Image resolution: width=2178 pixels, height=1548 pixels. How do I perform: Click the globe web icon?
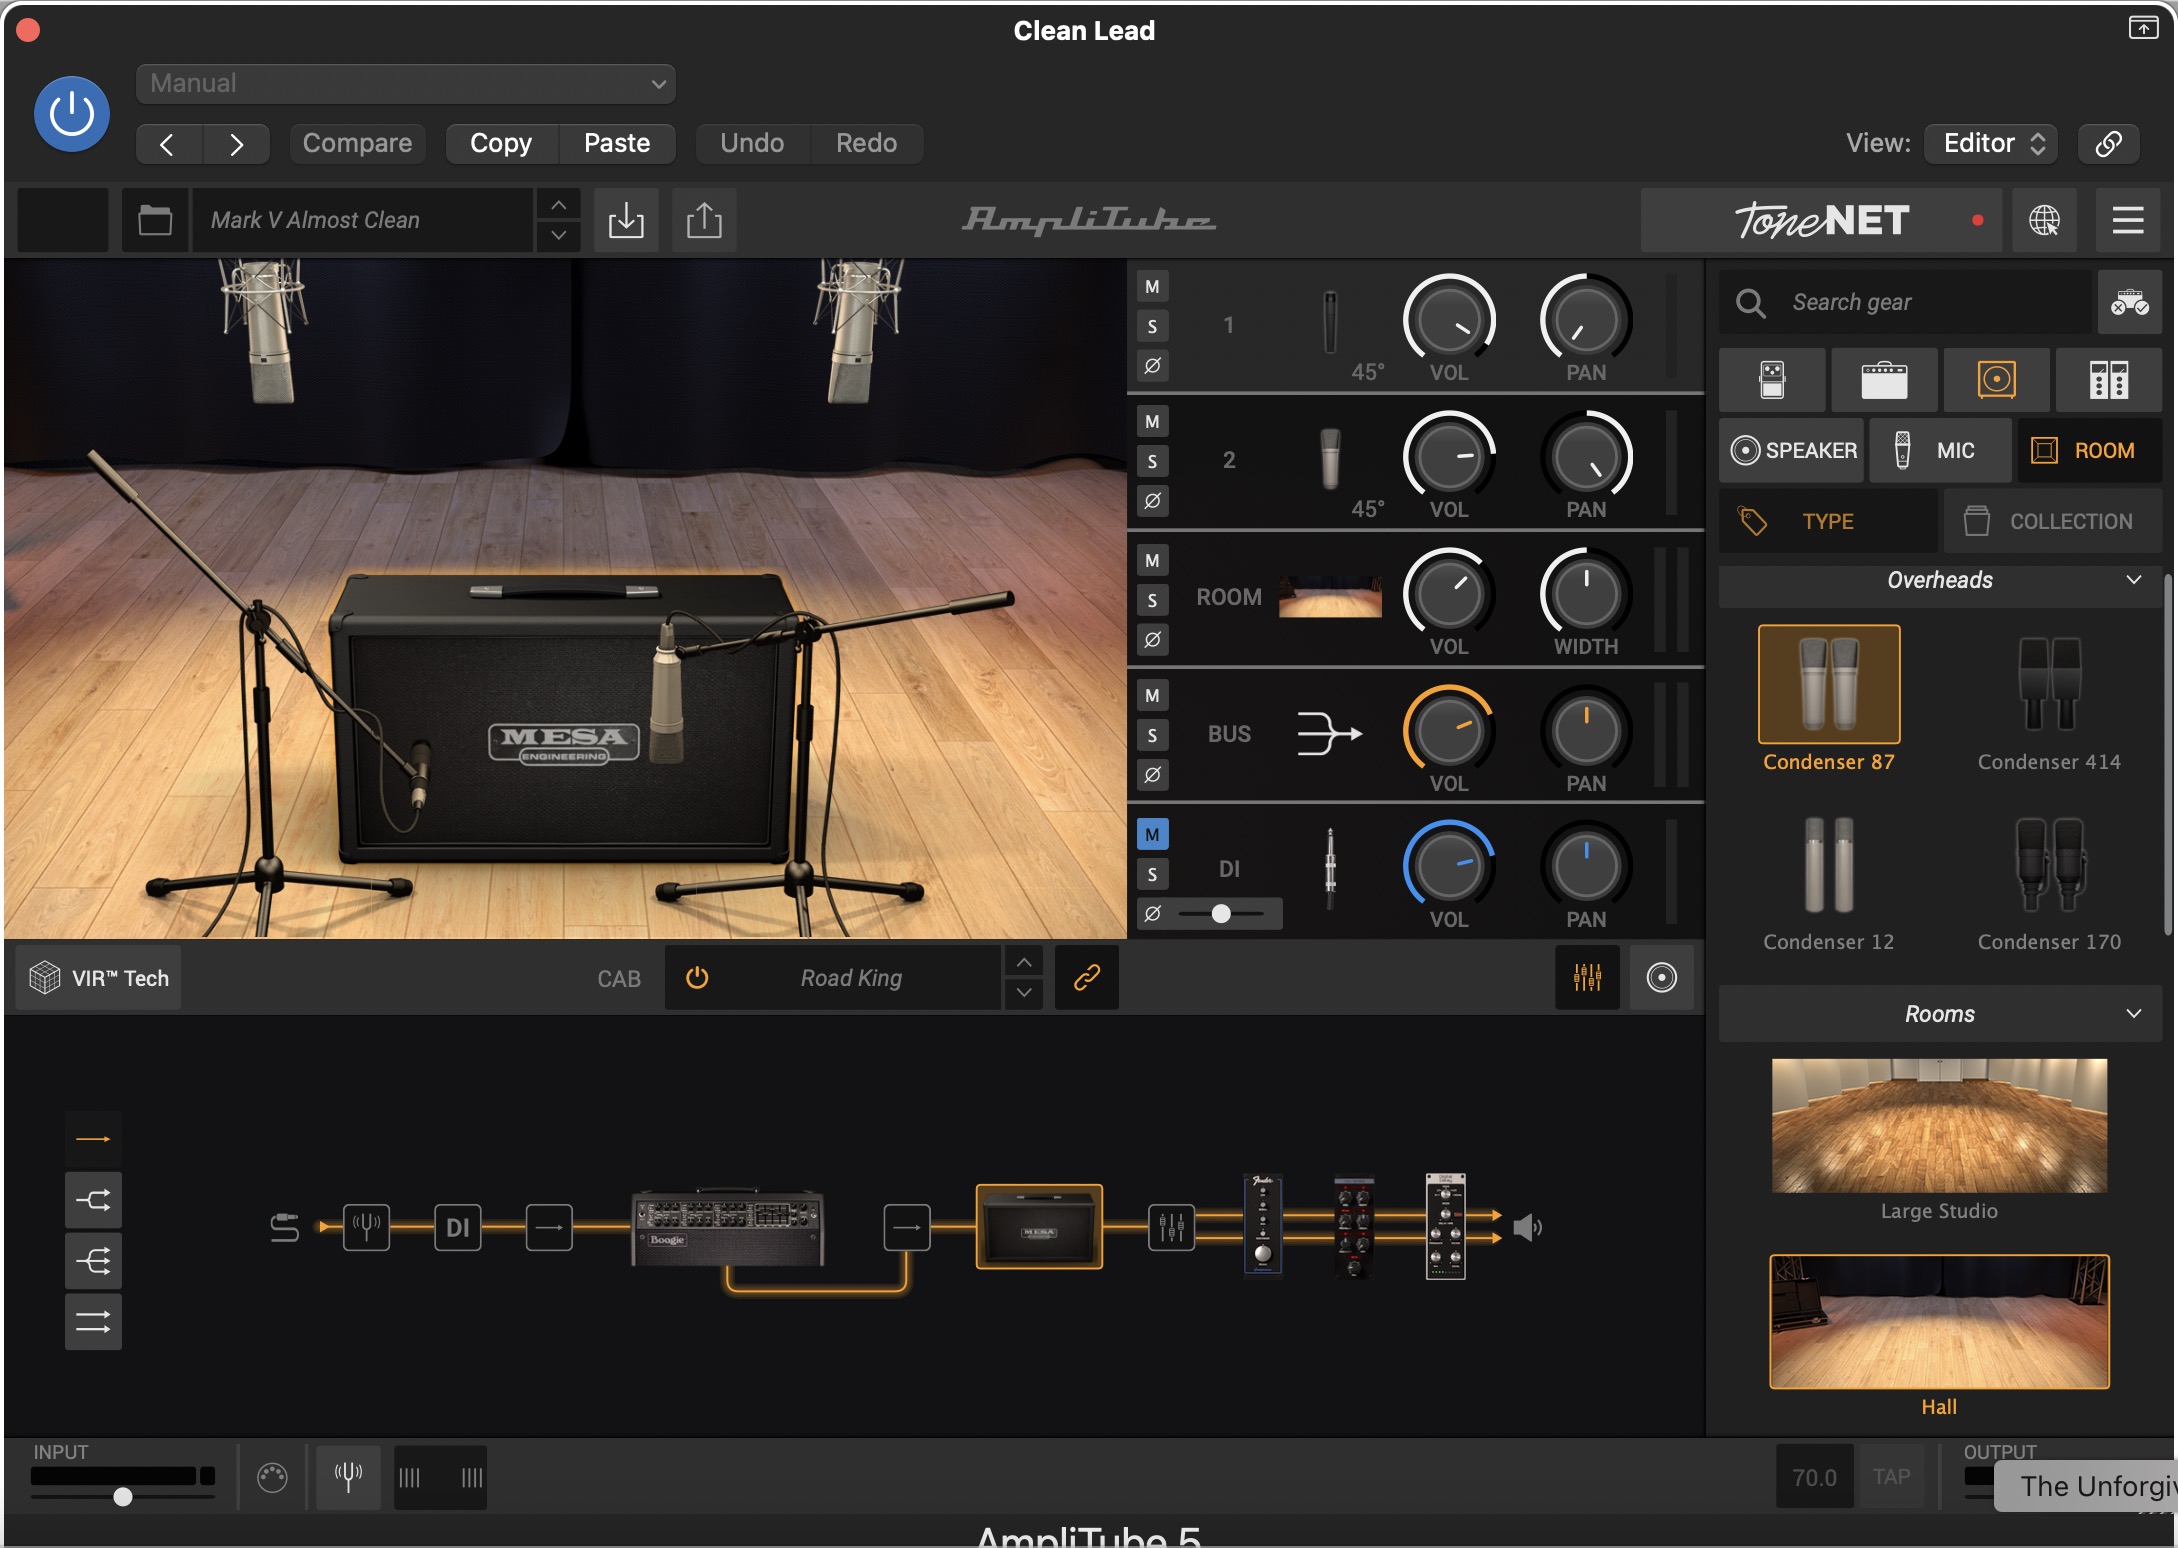click(x=2044, y=220)
